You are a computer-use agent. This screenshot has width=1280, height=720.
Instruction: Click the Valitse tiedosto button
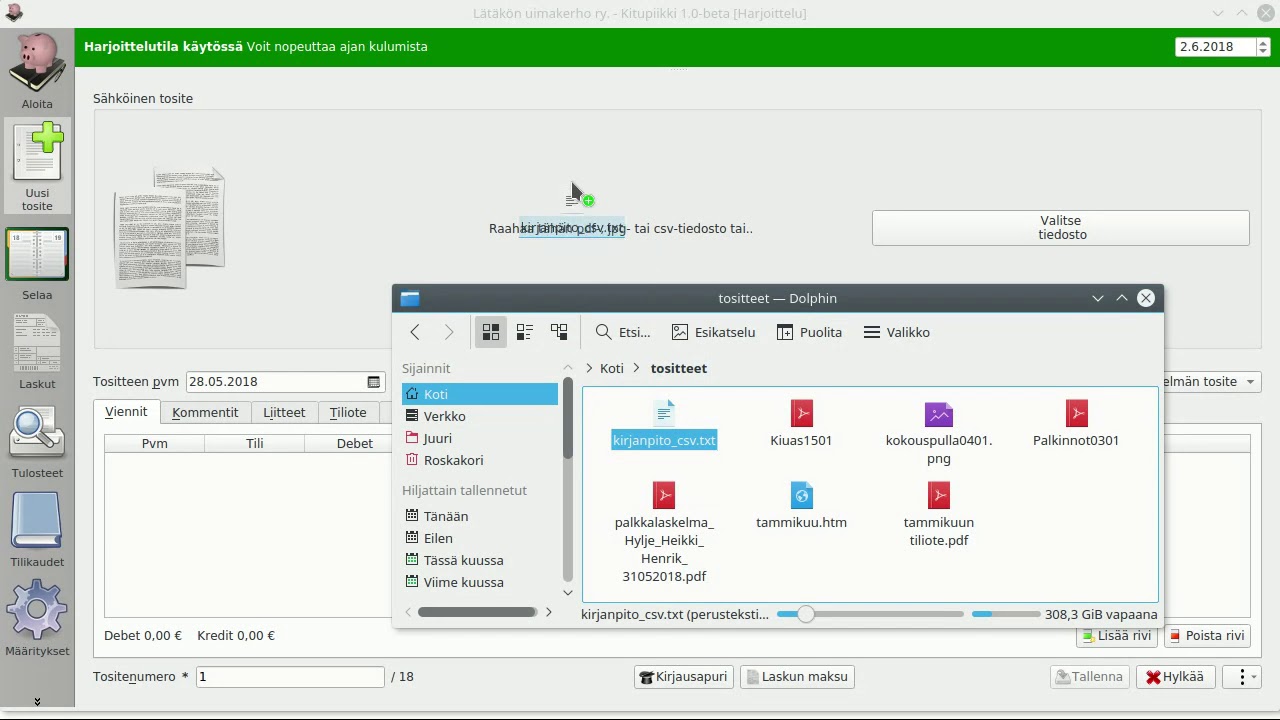(1060, 228)
